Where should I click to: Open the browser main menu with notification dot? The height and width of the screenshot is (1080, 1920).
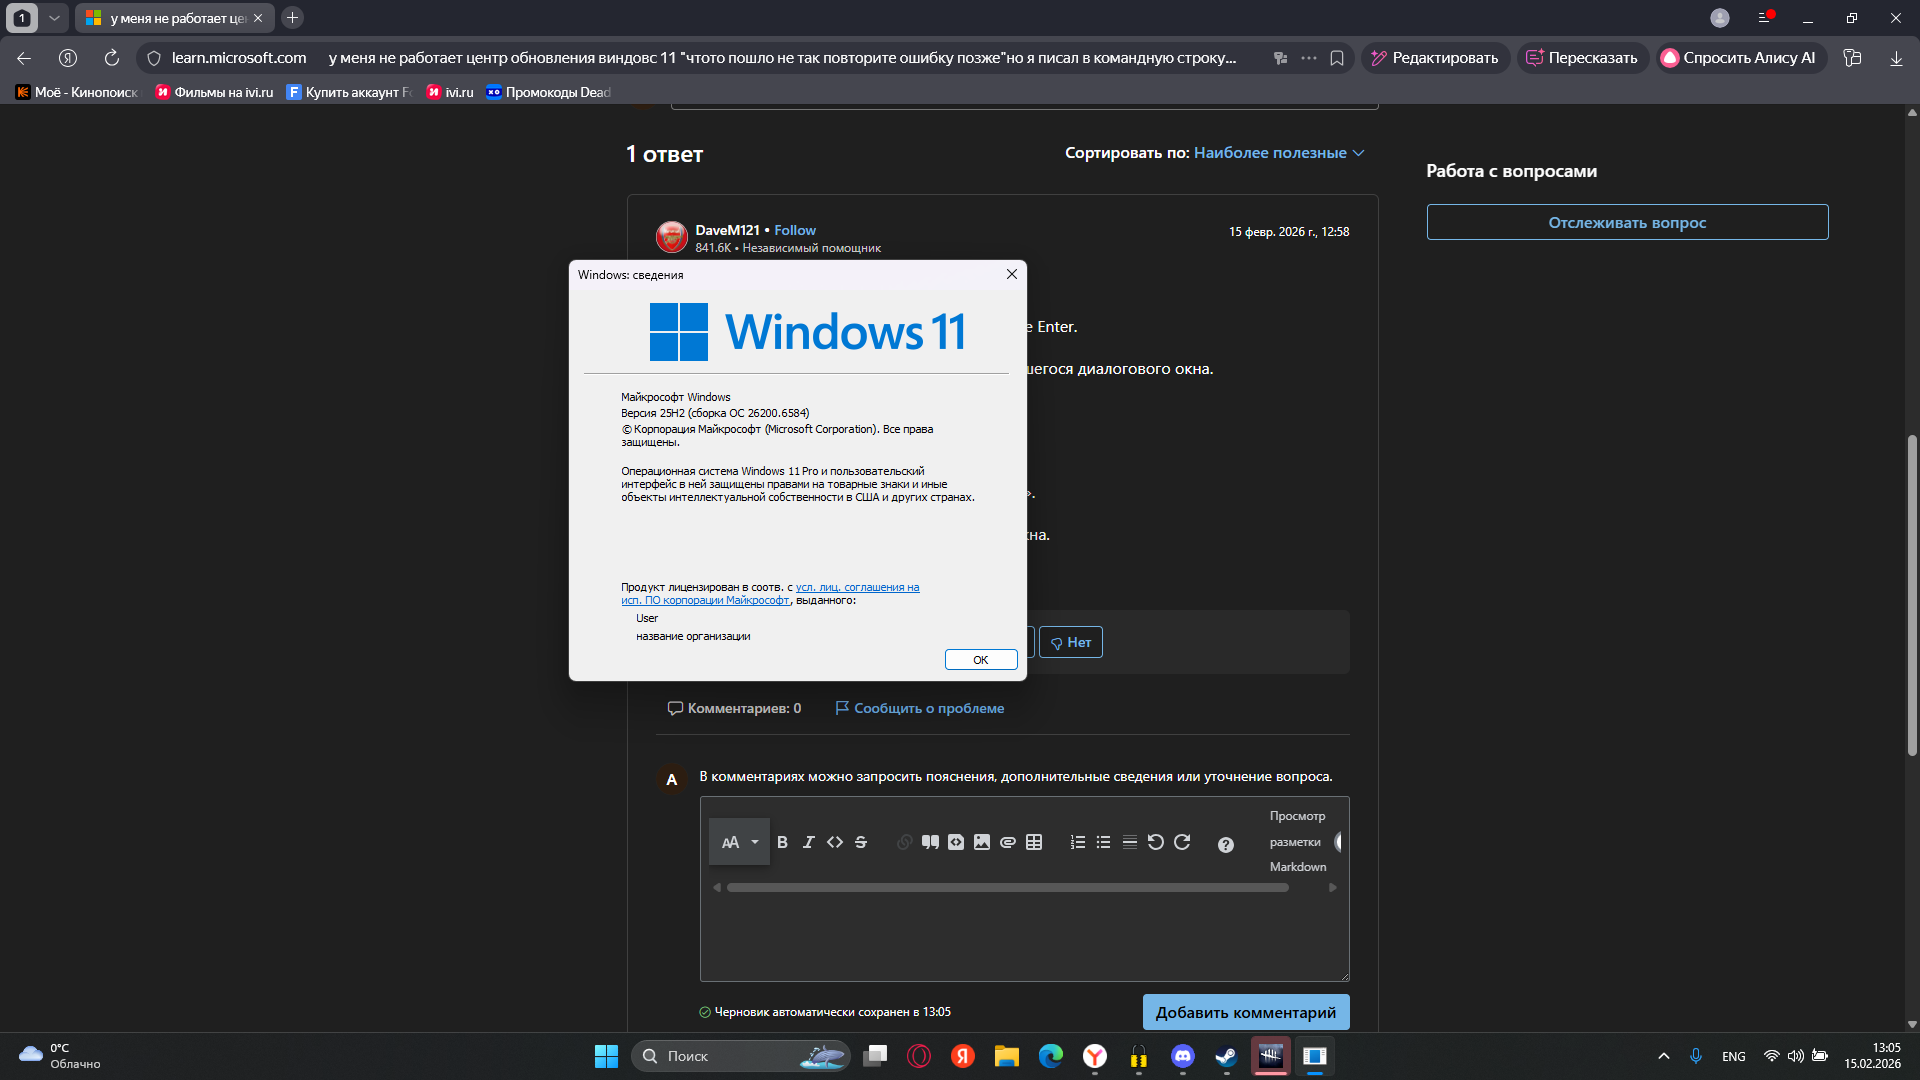[1765, 18]
